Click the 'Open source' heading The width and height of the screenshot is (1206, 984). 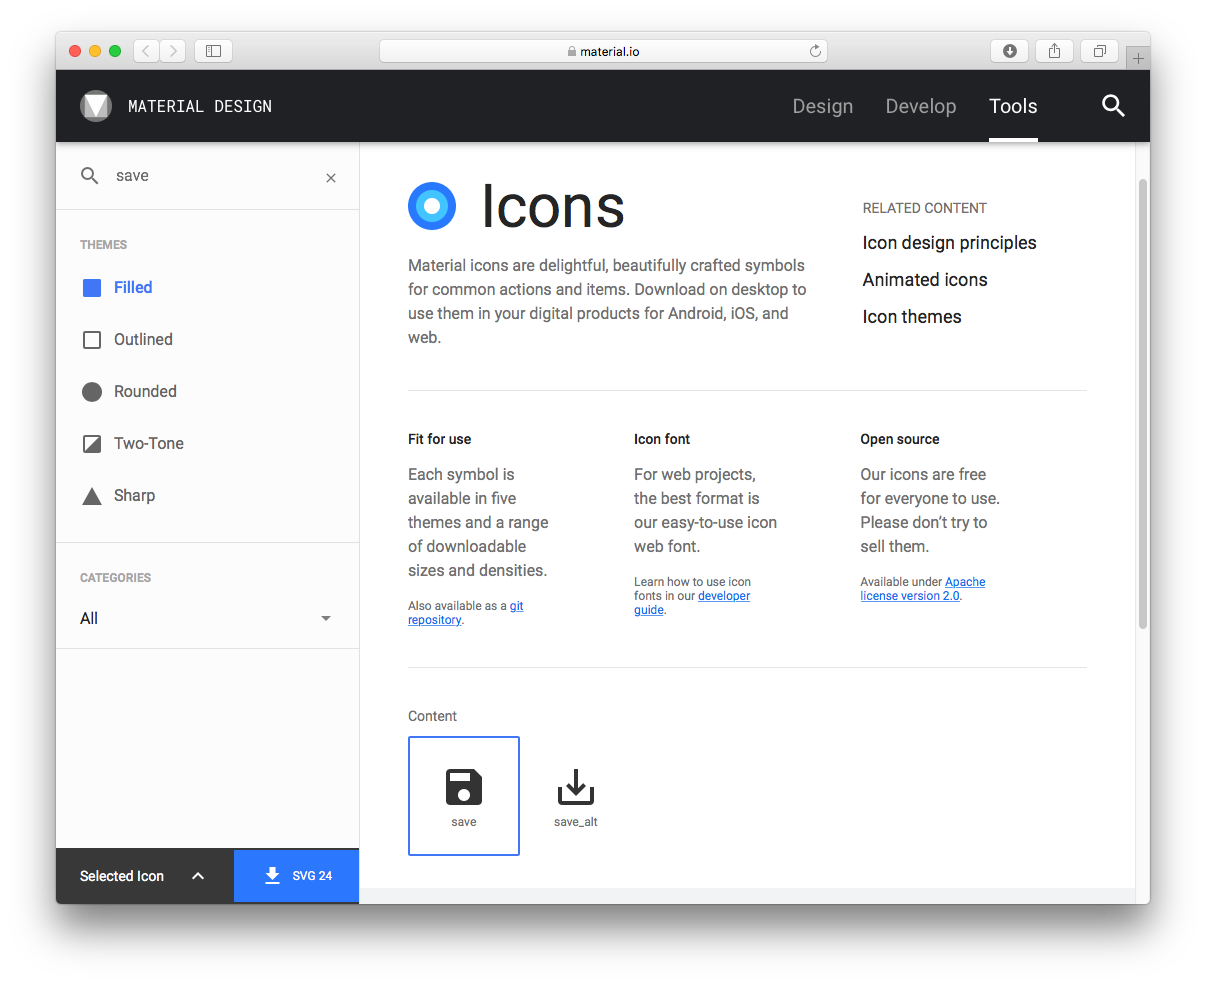[900, 439]
